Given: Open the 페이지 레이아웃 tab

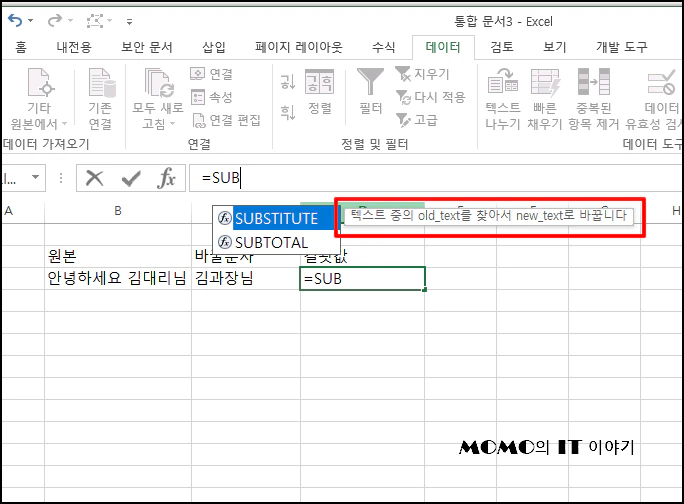Looking at the screenshot, I should click(299, 47).
